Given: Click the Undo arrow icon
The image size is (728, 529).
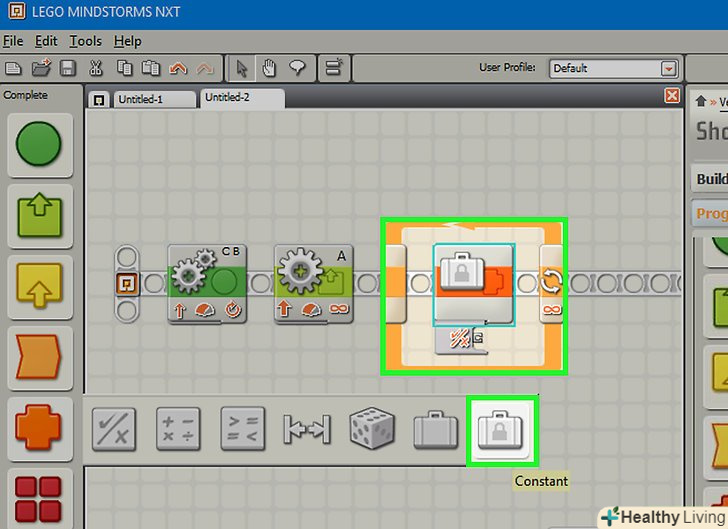Looking at the screenshot, I should click(x=178, y=69).
